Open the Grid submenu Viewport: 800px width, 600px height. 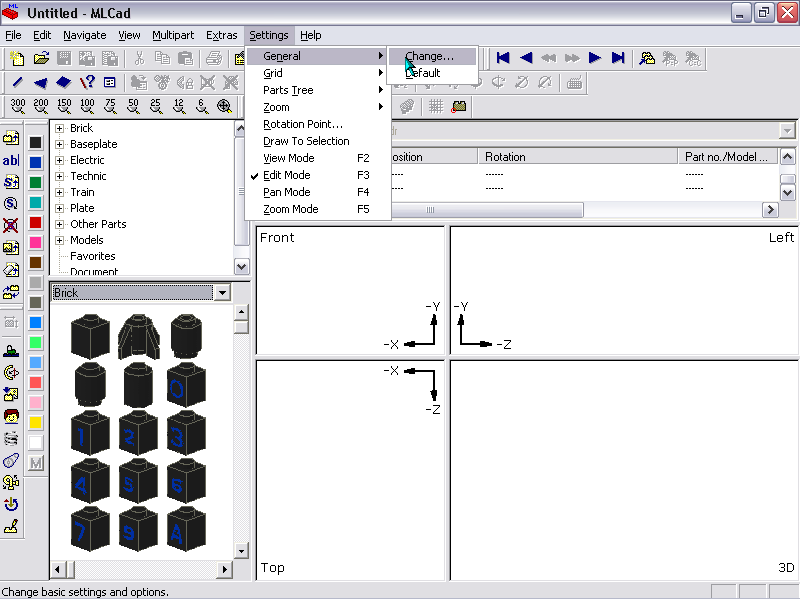(317, 73)
